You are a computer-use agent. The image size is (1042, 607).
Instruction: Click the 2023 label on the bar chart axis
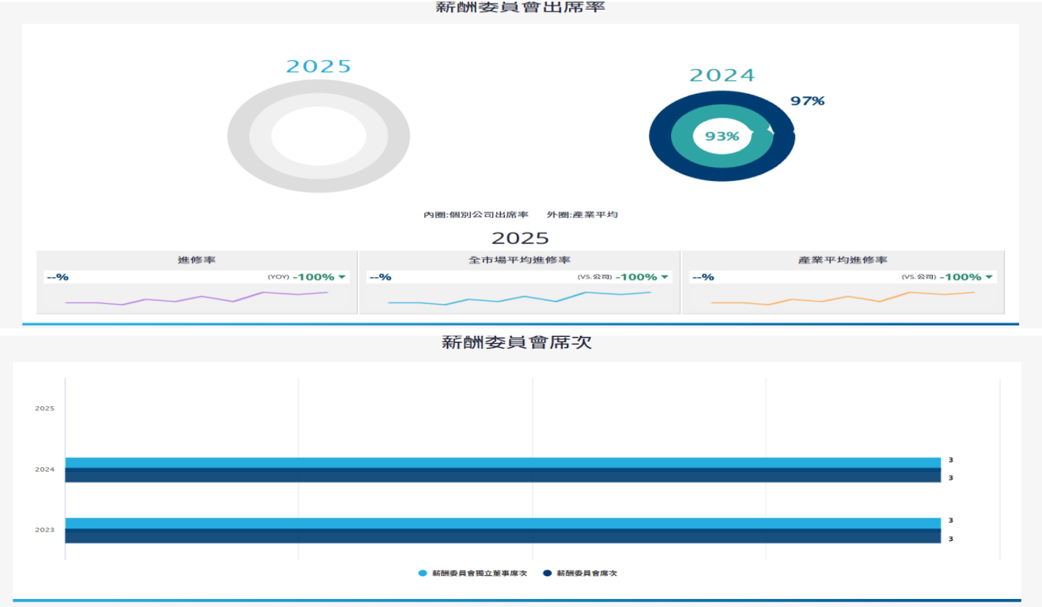(45, 530)
